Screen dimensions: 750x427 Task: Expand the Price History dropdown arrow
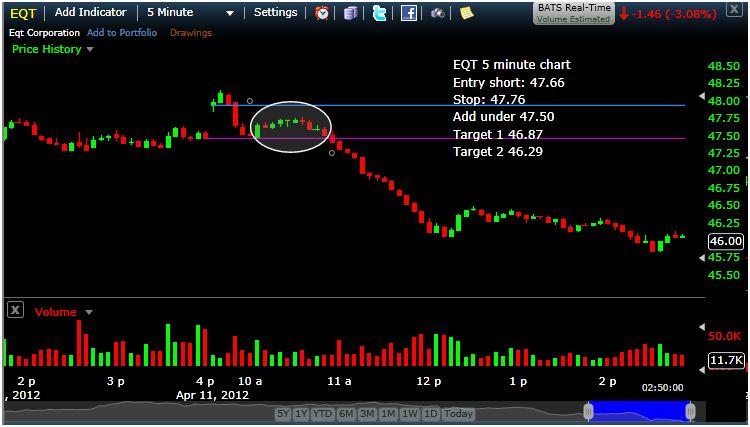pyautogui.click(x=90, y=50)
